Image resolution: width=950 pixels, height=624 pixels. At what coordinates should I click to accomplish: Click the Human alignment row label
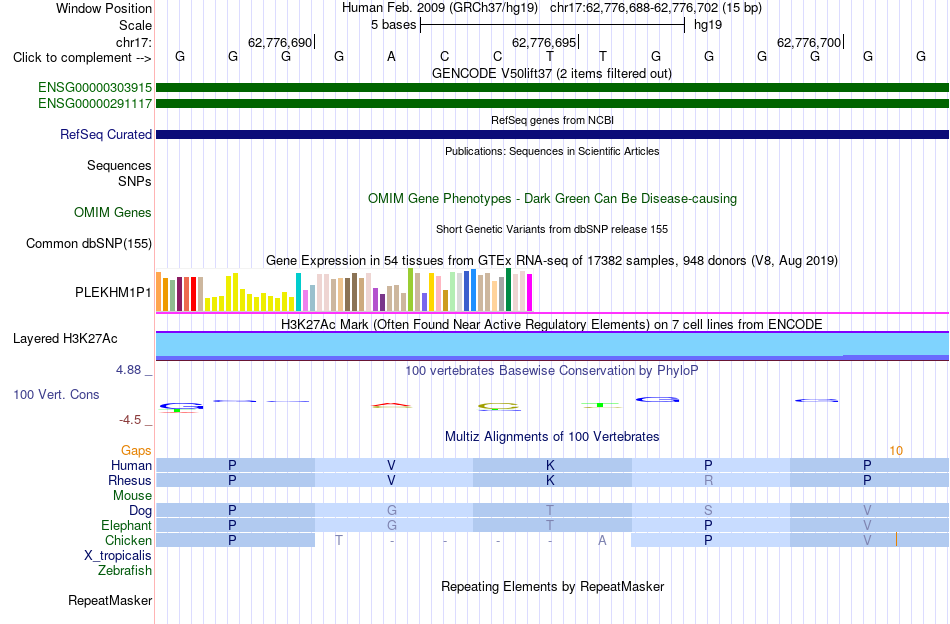131,465
